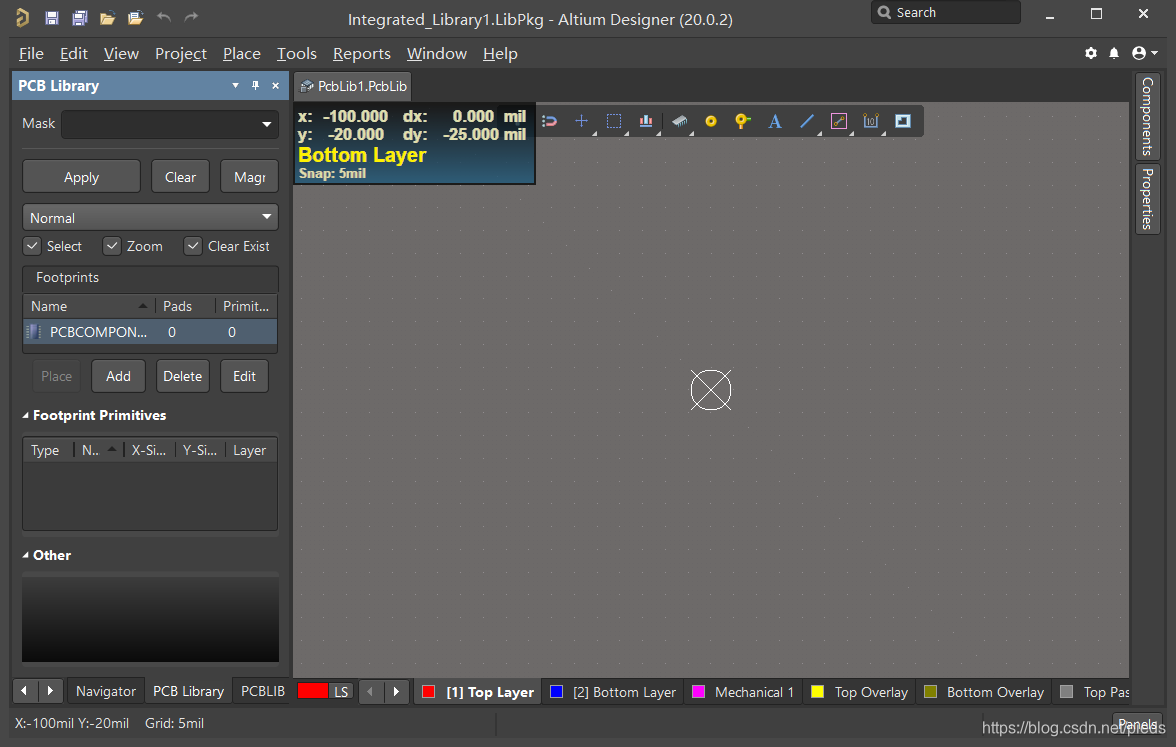Activate the selection rectangle tool
This screenshot has width=1176, height=747.
tap(614, 121)
